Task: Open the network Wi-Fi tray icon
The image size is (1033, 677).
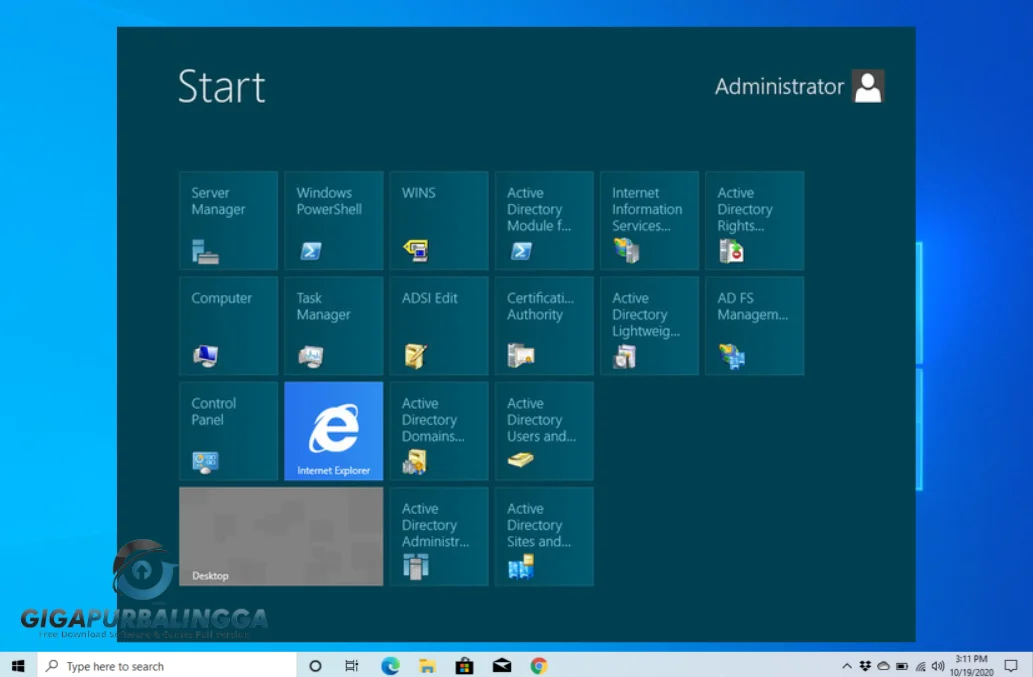Action: click(920, 666)
